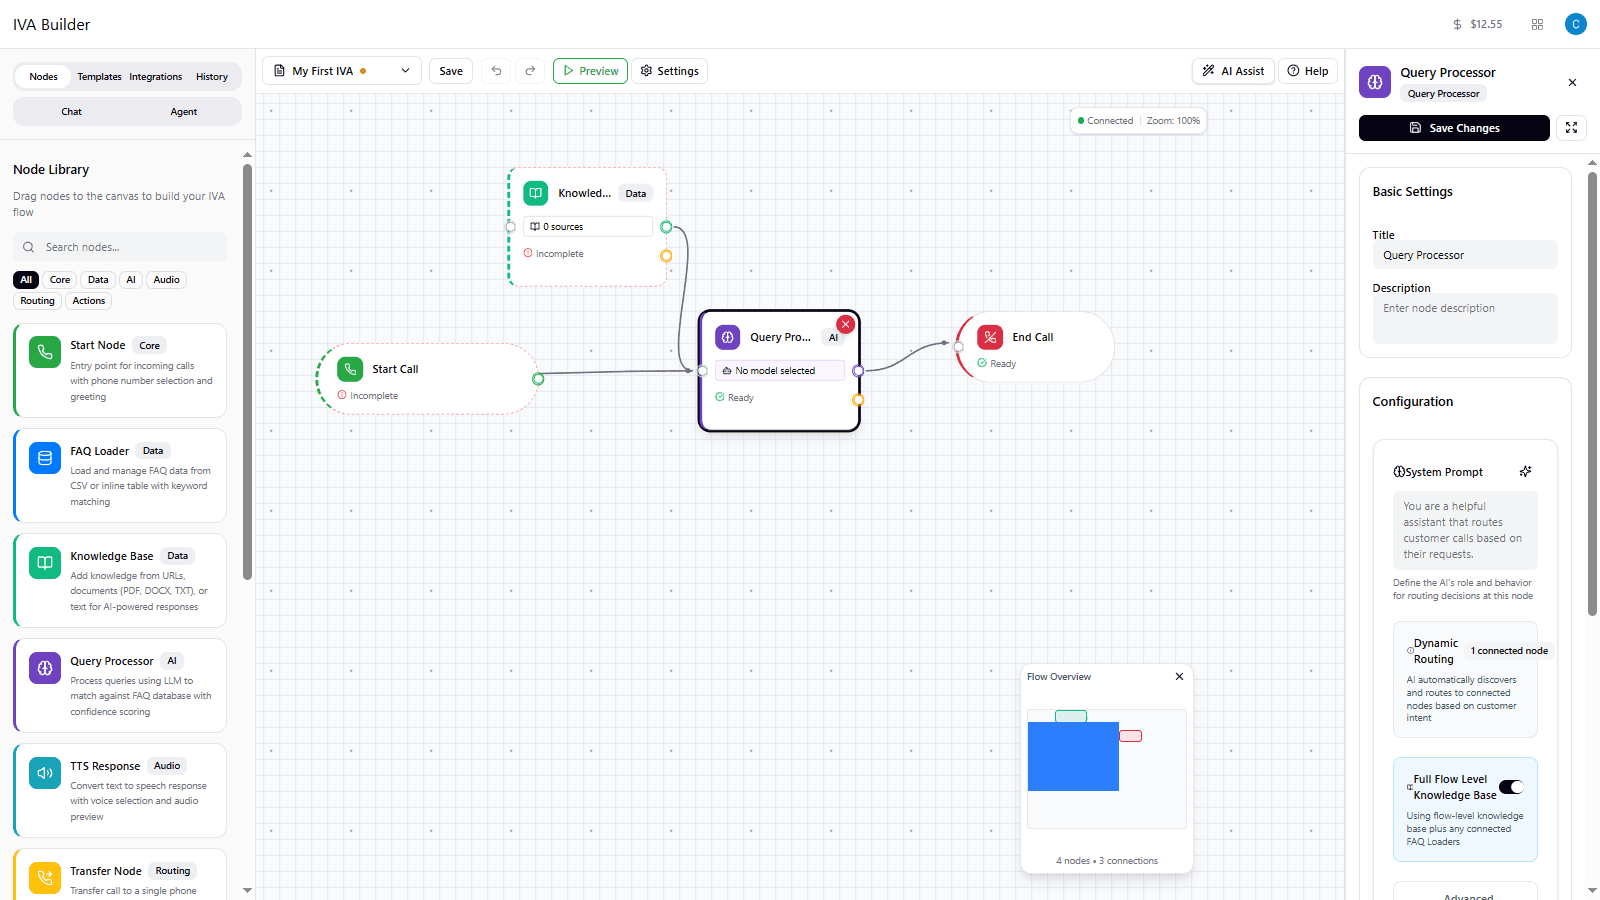Open the Templates tab
This screenshot has width=1600, height=900.
tap(99, 76)
